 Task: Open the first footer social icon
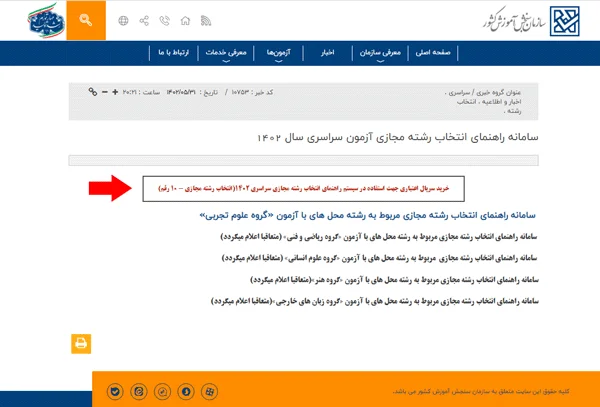pyautogui.click(x=115, y=391)
